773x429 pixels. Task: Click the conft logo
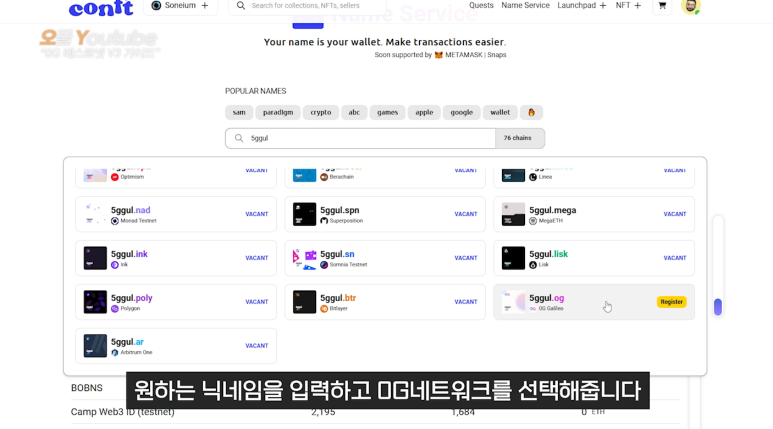tap(101, 8)
